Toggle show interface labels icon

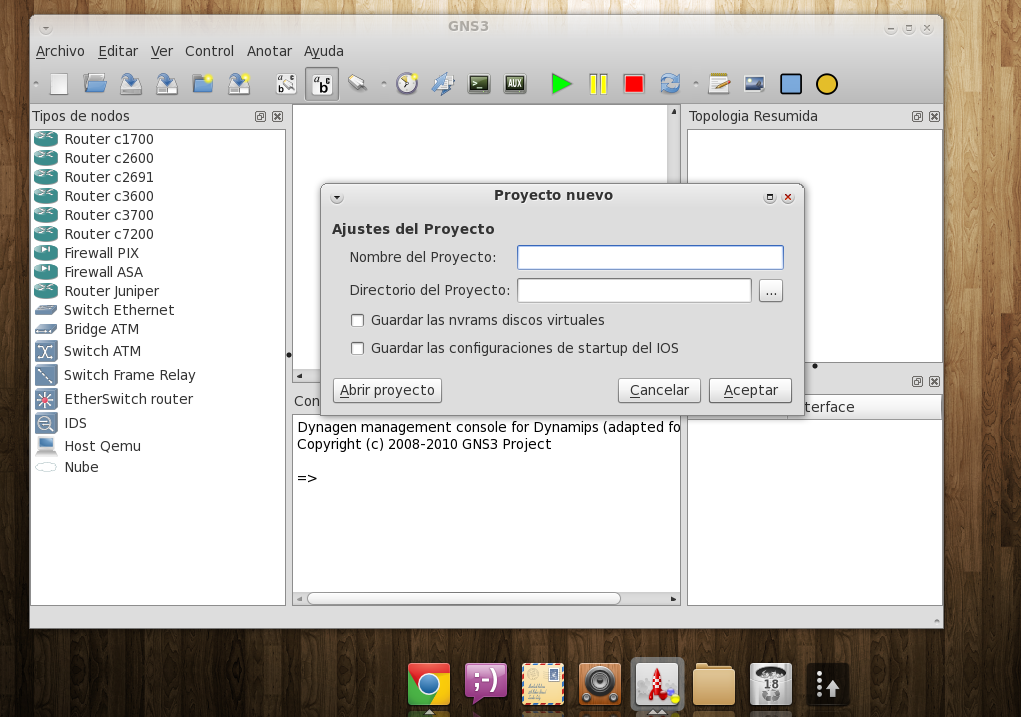286,84
